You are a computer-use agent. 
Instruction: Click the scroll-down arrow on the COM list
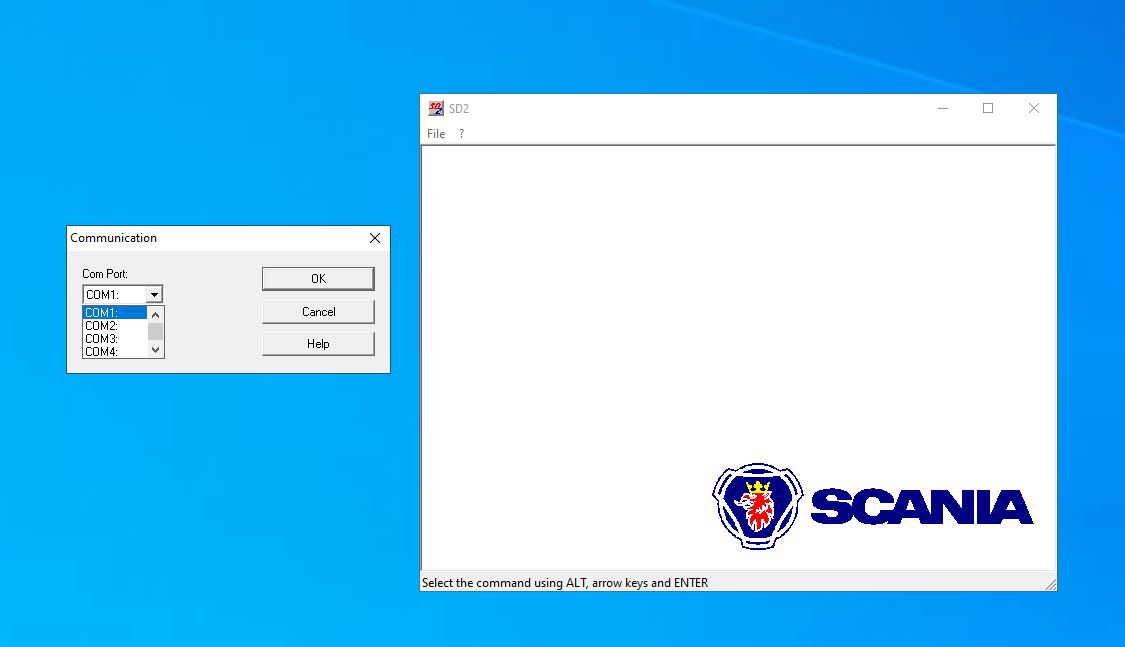155,349
